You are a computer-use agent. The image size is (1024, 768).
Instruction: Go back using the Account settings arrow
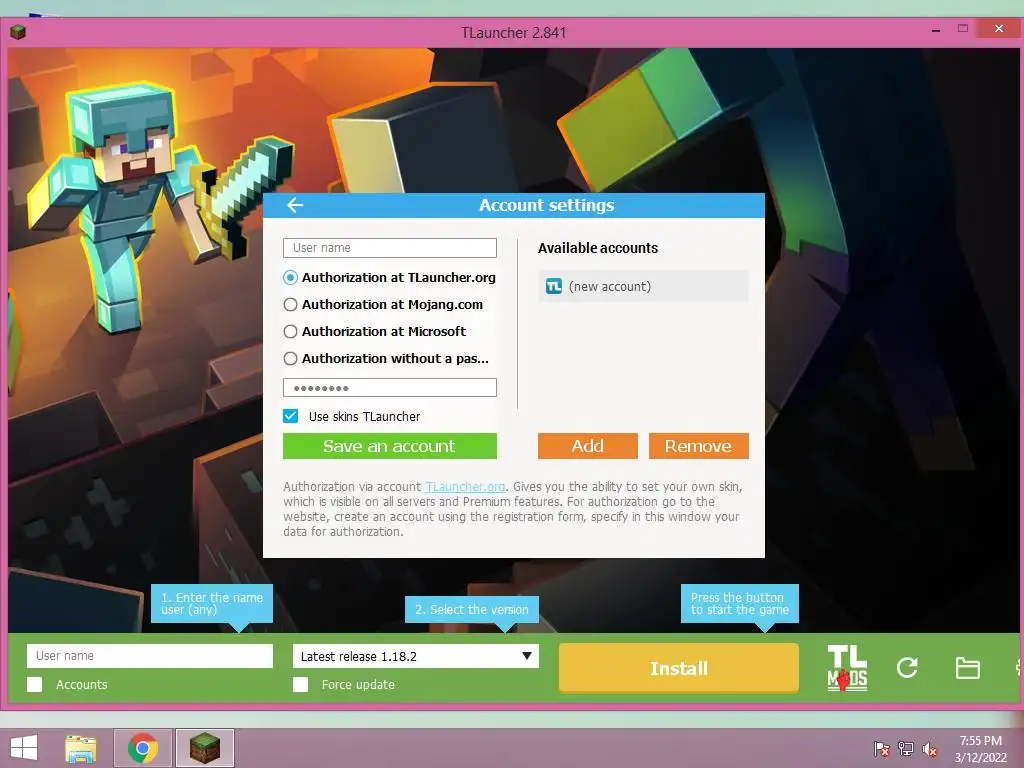pyautogui.click(x=295, y=205)
